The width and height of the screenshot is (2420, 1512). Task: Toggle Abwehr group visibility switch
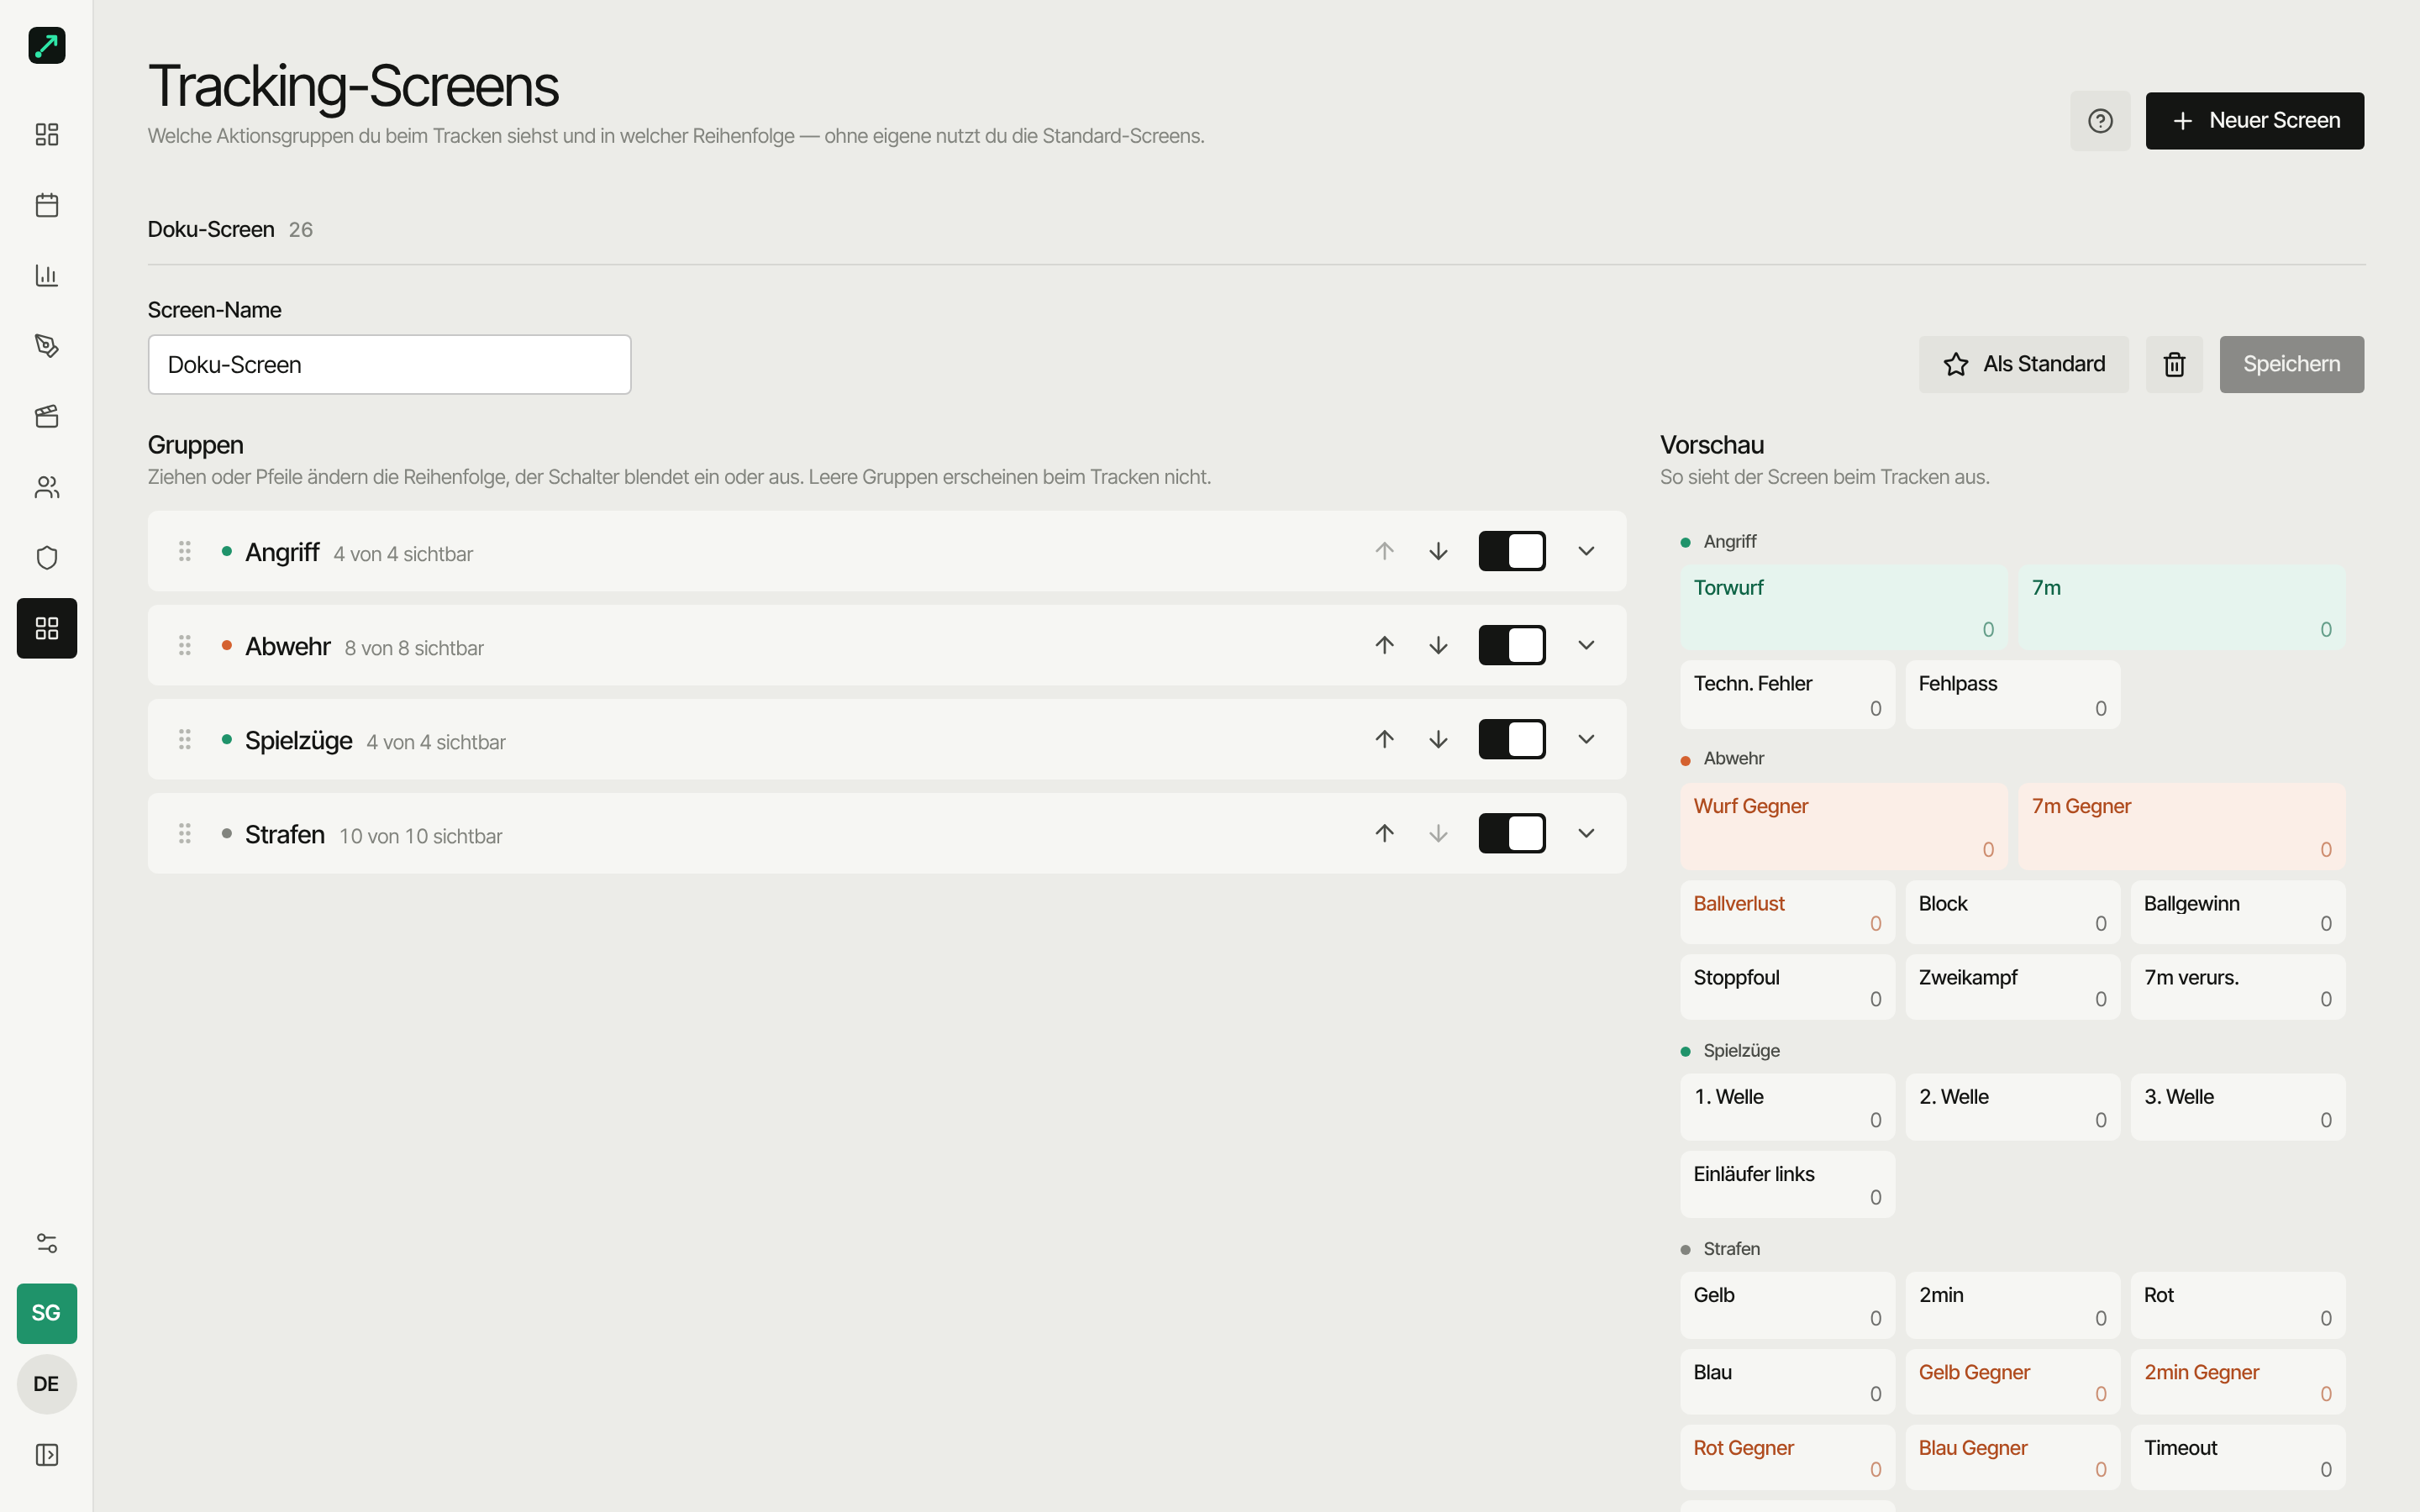[1512, 645]
